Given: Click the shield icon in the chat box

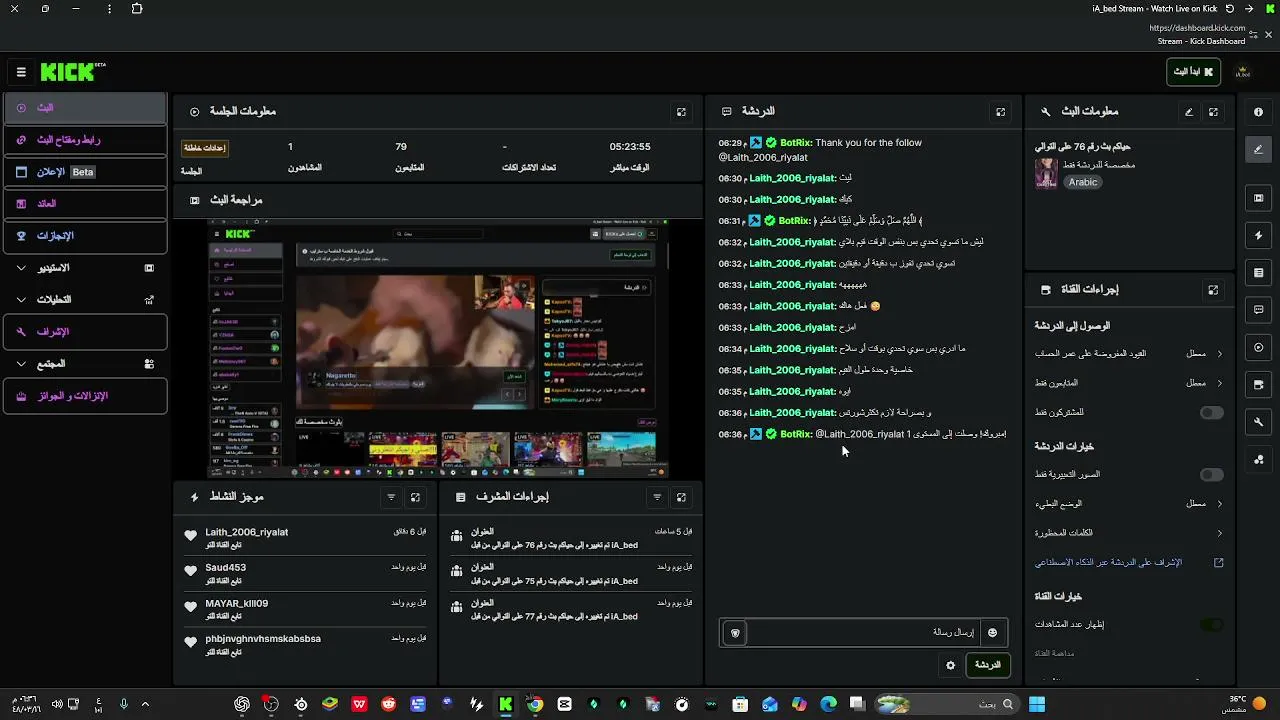Looking at the screenshot, I should click(735, 633).
